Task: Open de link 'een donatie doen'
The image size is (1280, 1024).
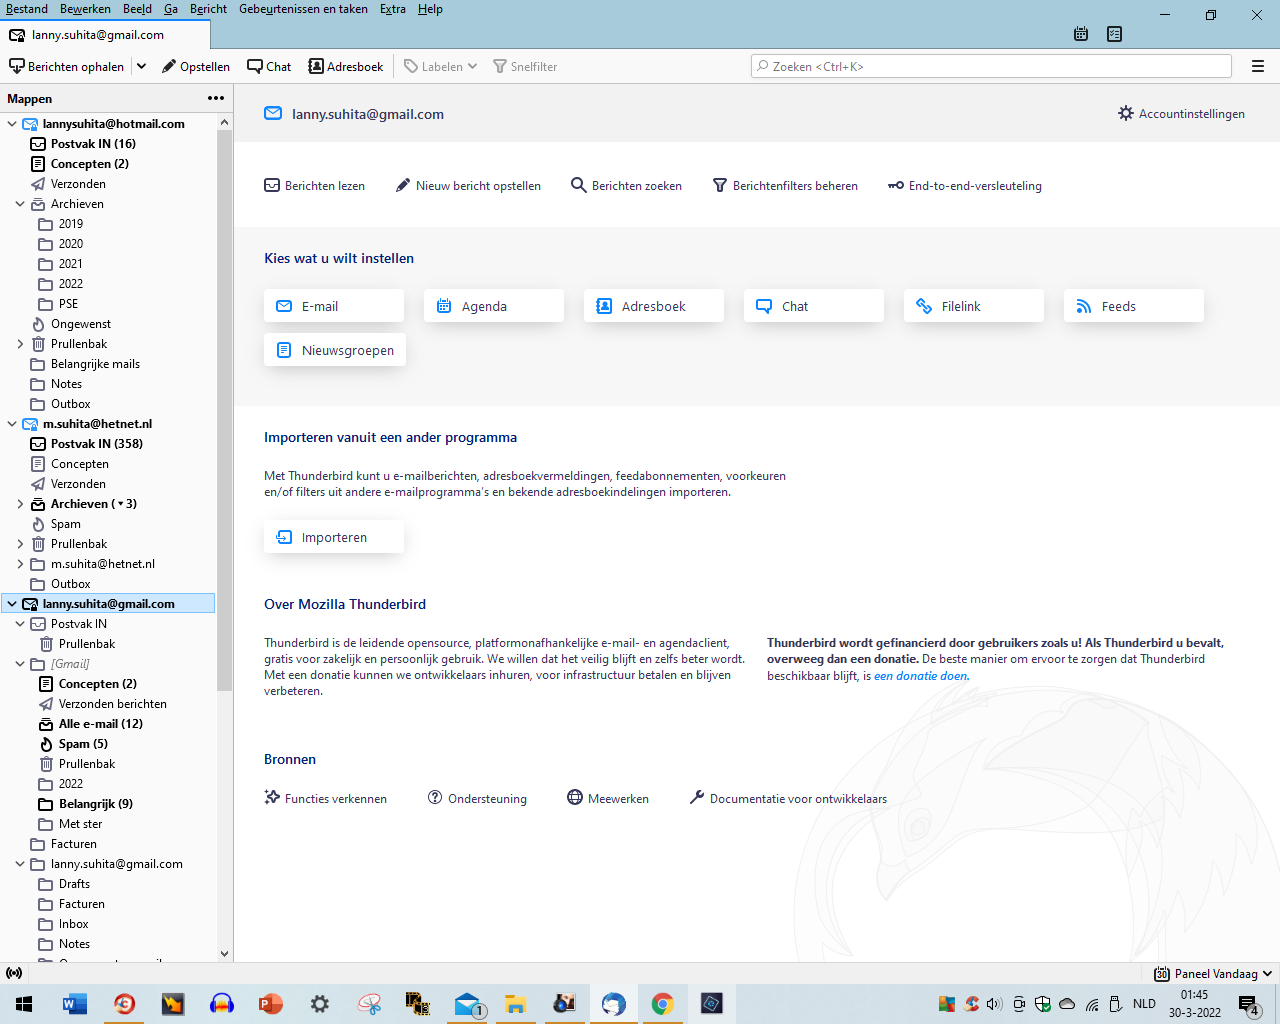Action: coord(920,675)
